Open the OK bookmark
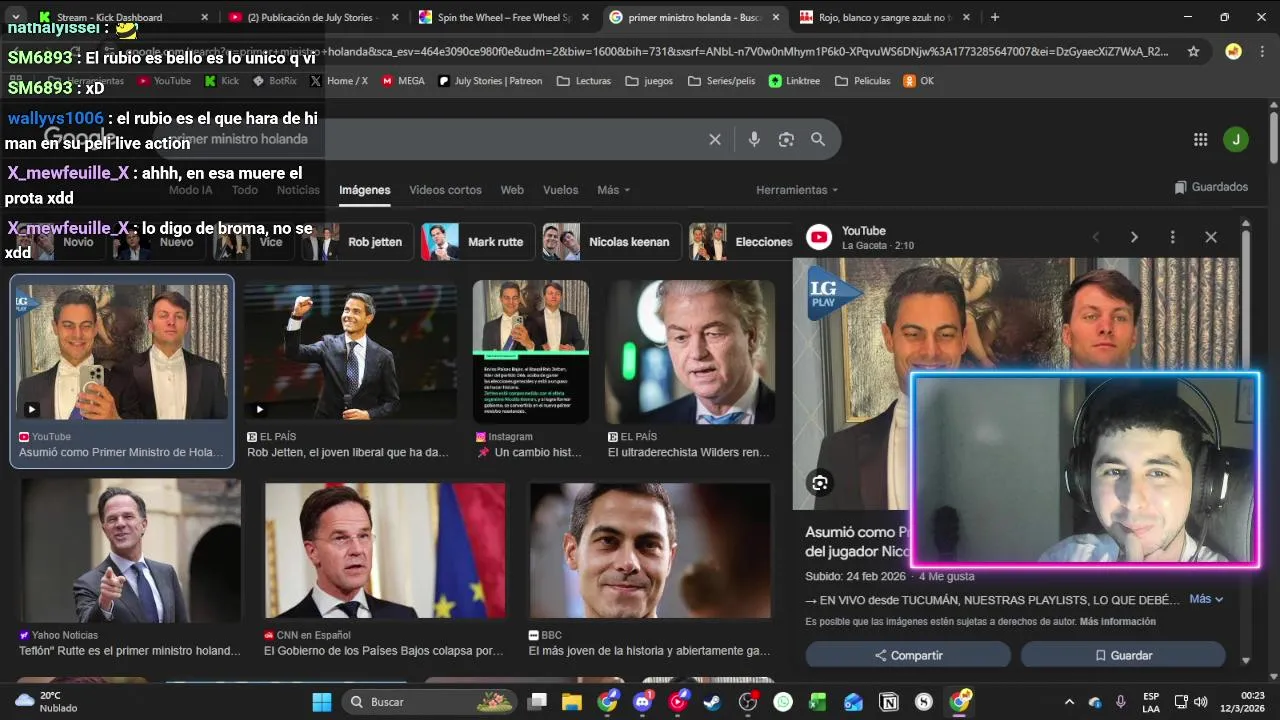The height and width of the screenshot is (720, 1280). [x=918, y=81]
